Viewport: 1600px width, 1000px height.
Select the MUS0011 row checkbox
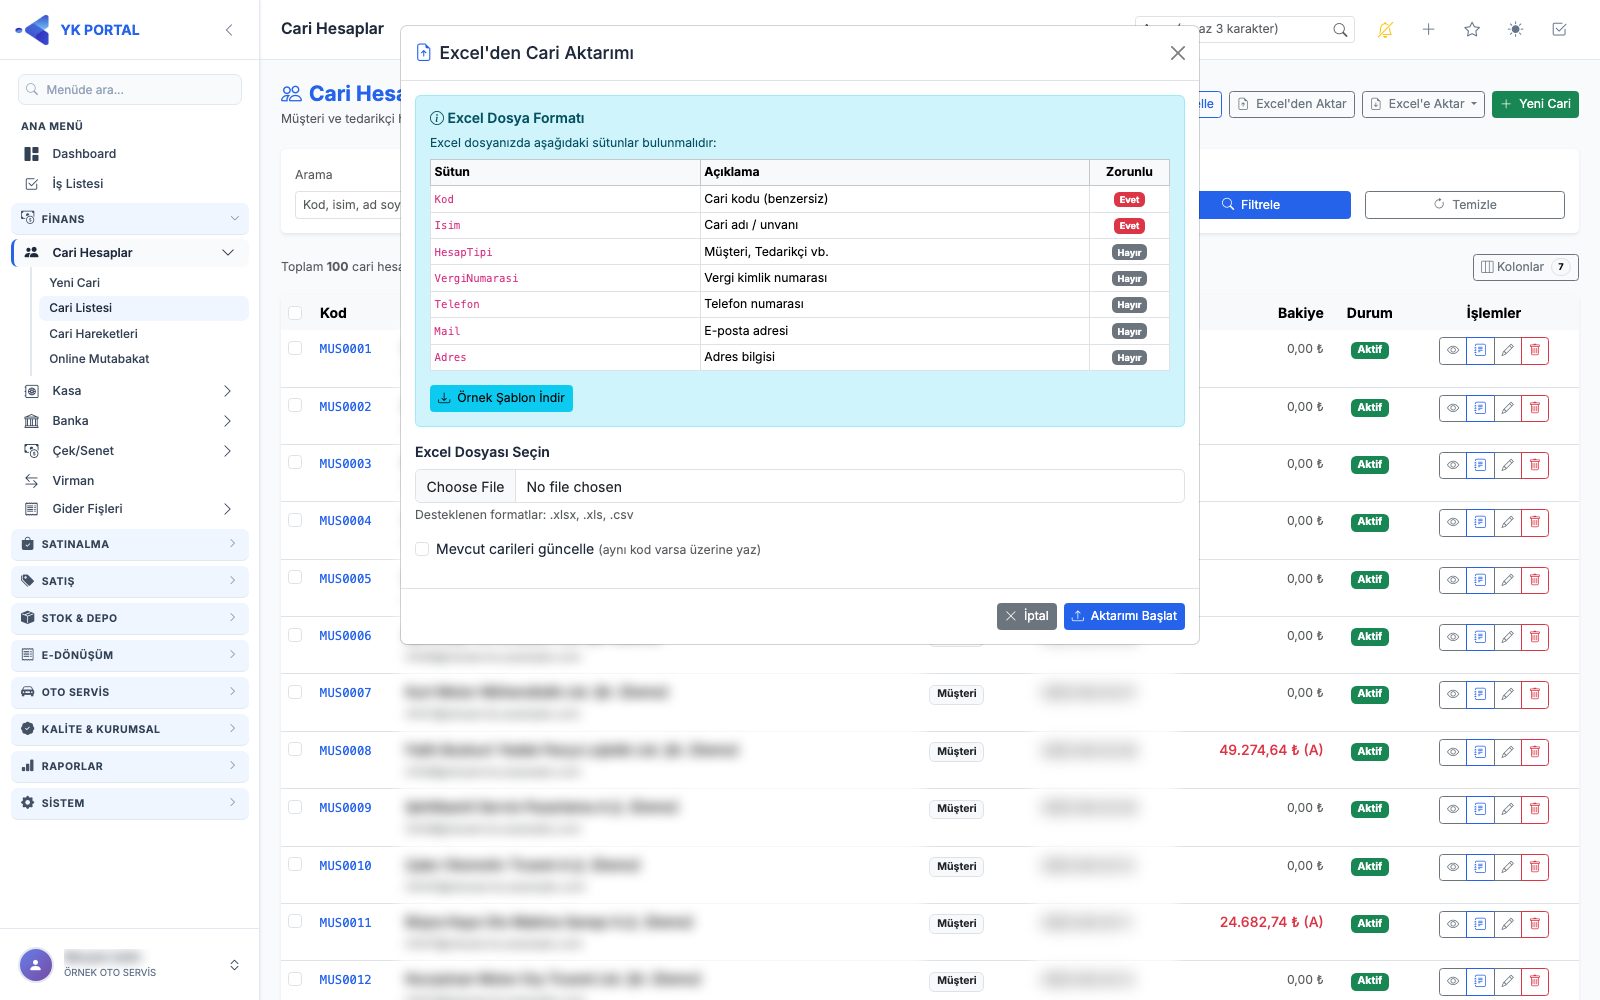(295, 921)
